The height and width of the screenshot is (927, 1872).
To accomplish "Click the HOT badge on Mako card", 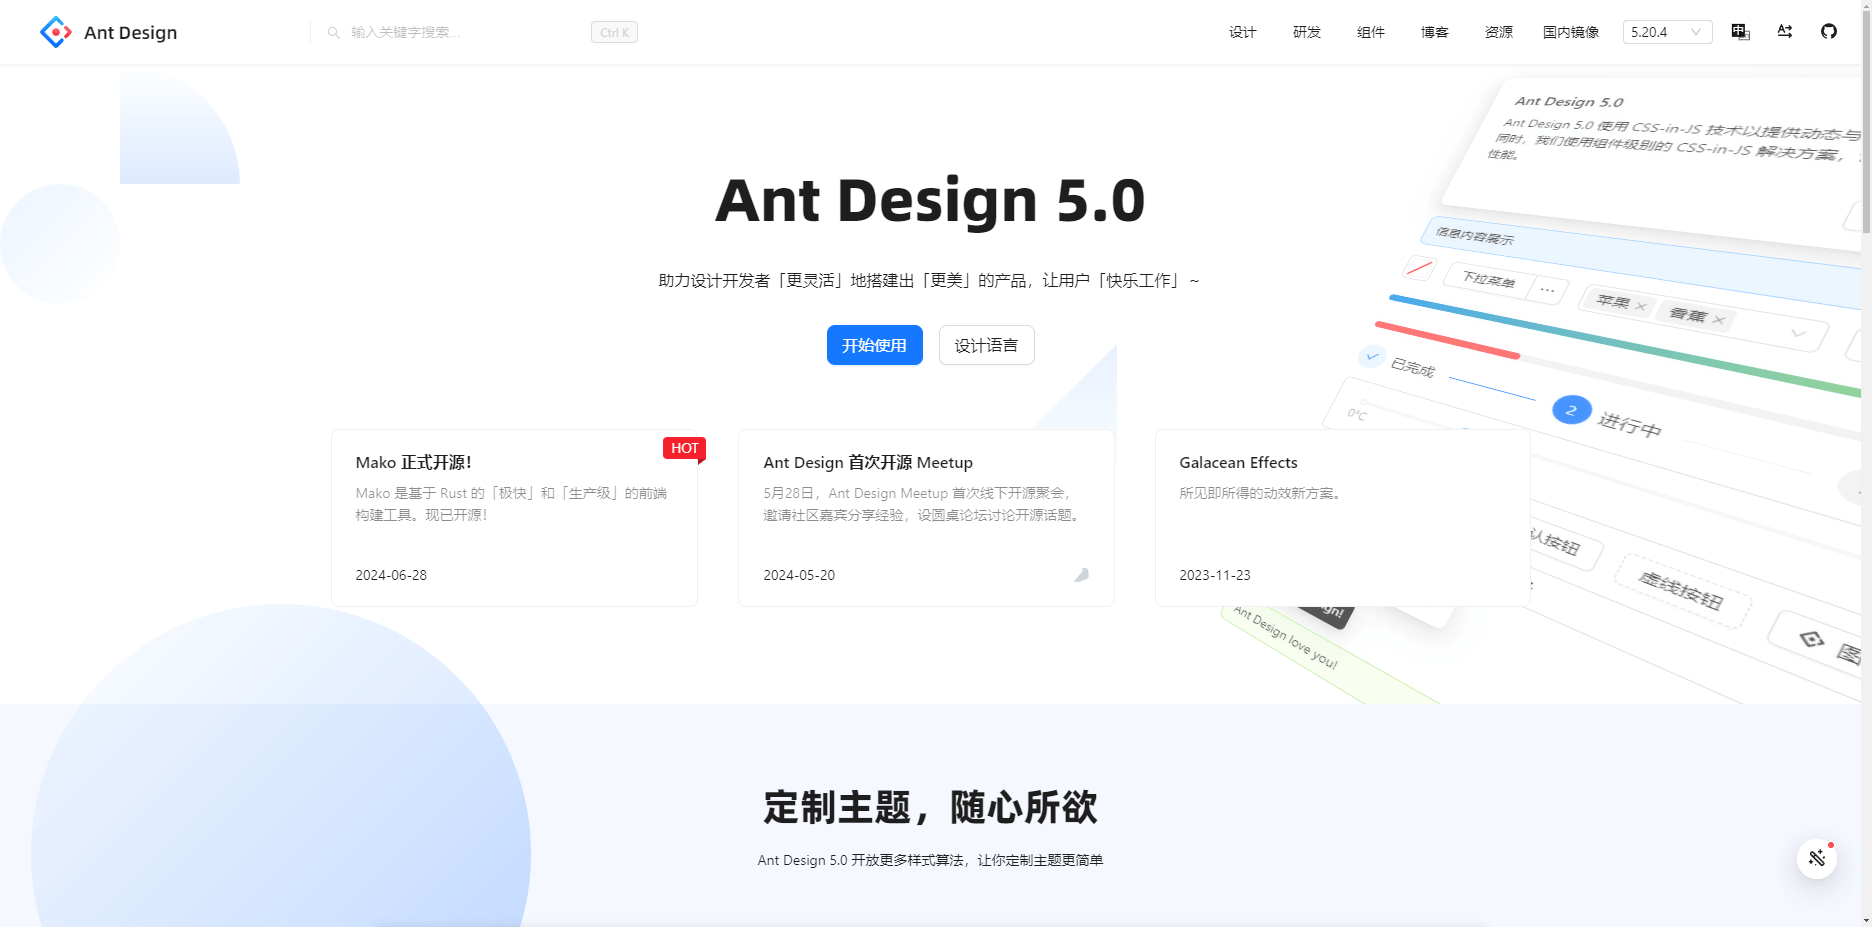I will [x=685, y=448].
